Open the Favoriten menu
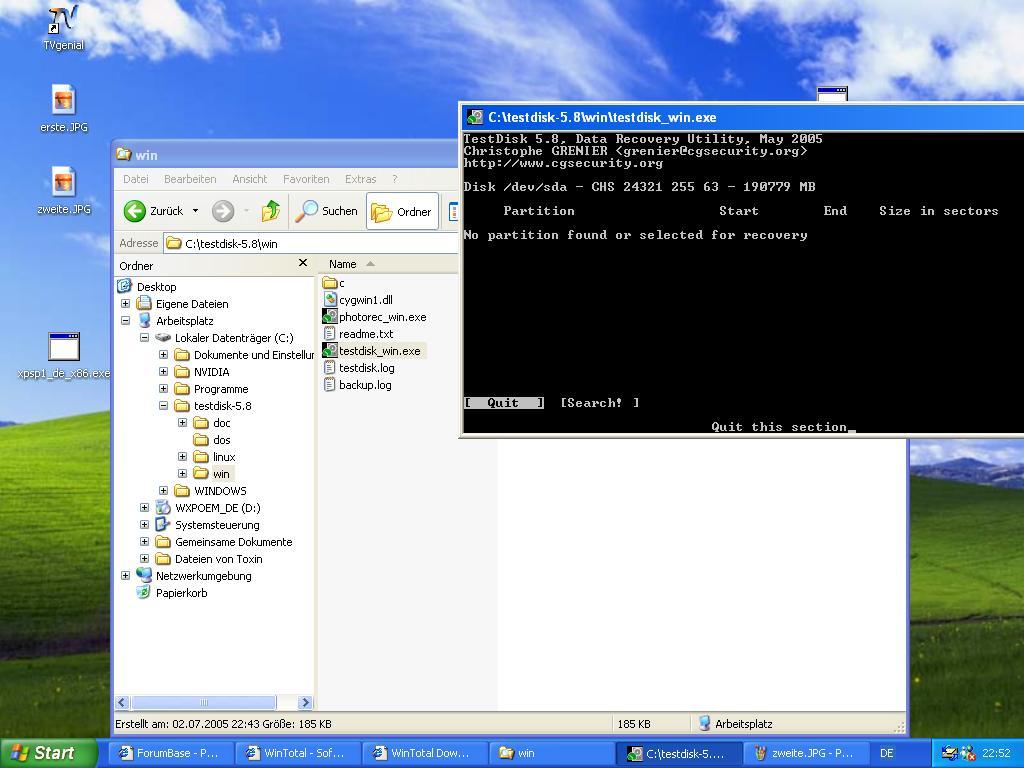This screenshot has width=1024, height=768. pyautogui.click(x=306, y=179)
